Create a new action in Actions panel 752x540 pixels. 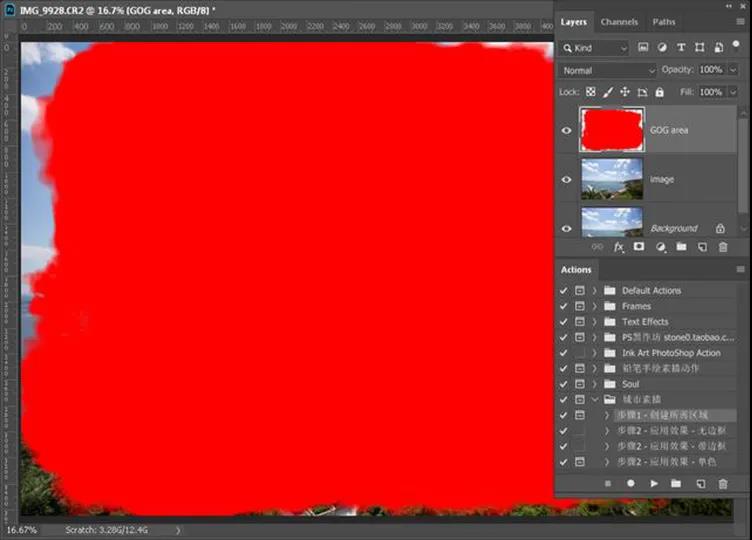(701, 483)
